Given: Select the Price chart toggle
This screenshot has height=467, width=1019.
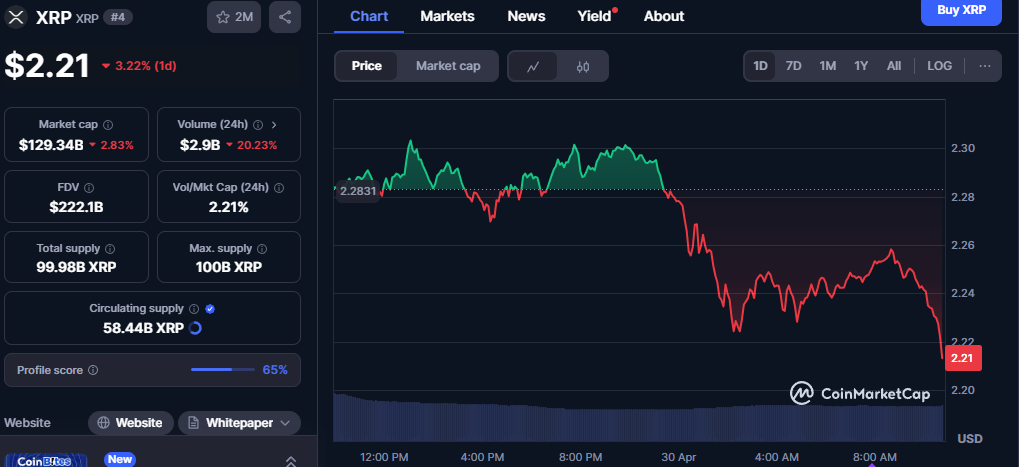Looking at the screenshot, I should tap(367, 66).
